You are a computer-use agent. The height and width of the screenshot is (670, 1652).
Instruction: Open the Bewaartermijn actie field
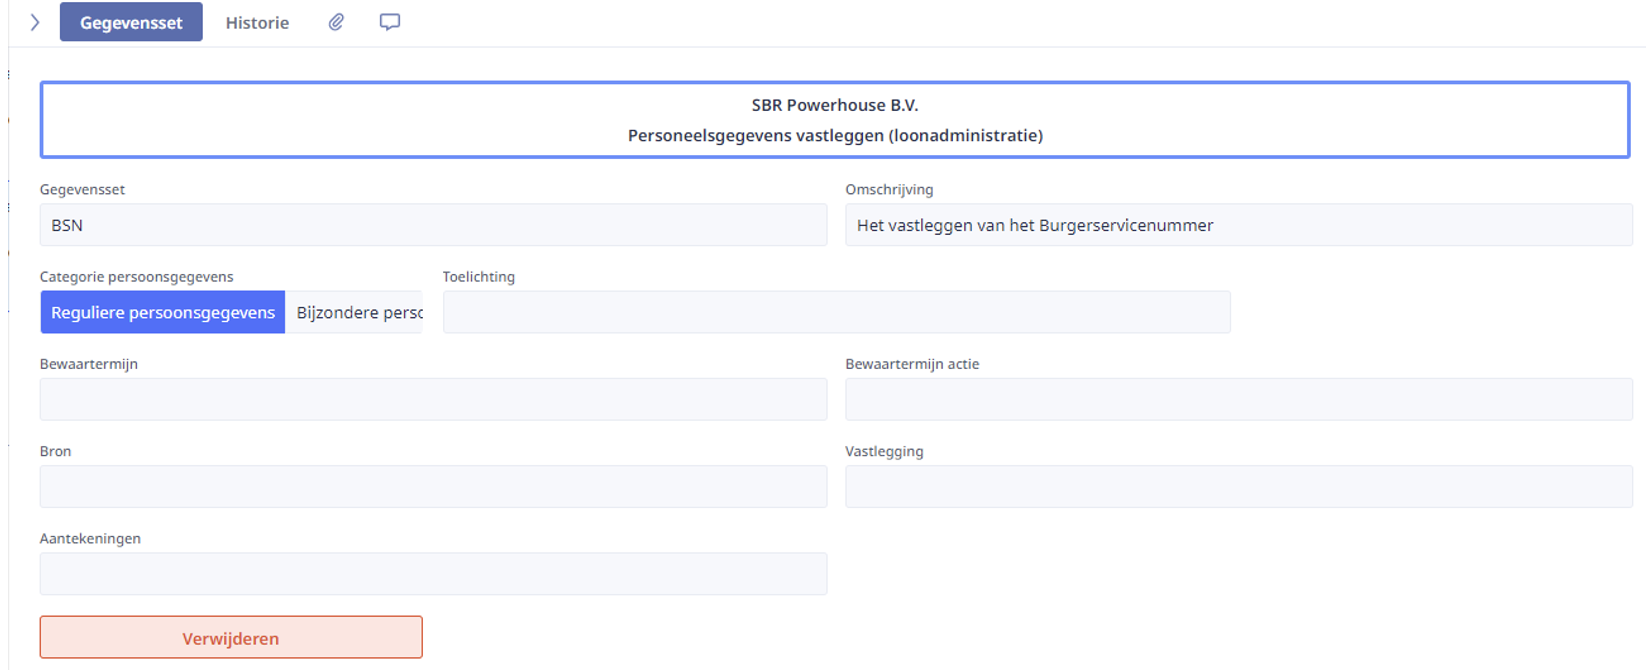click(1238, 399)
